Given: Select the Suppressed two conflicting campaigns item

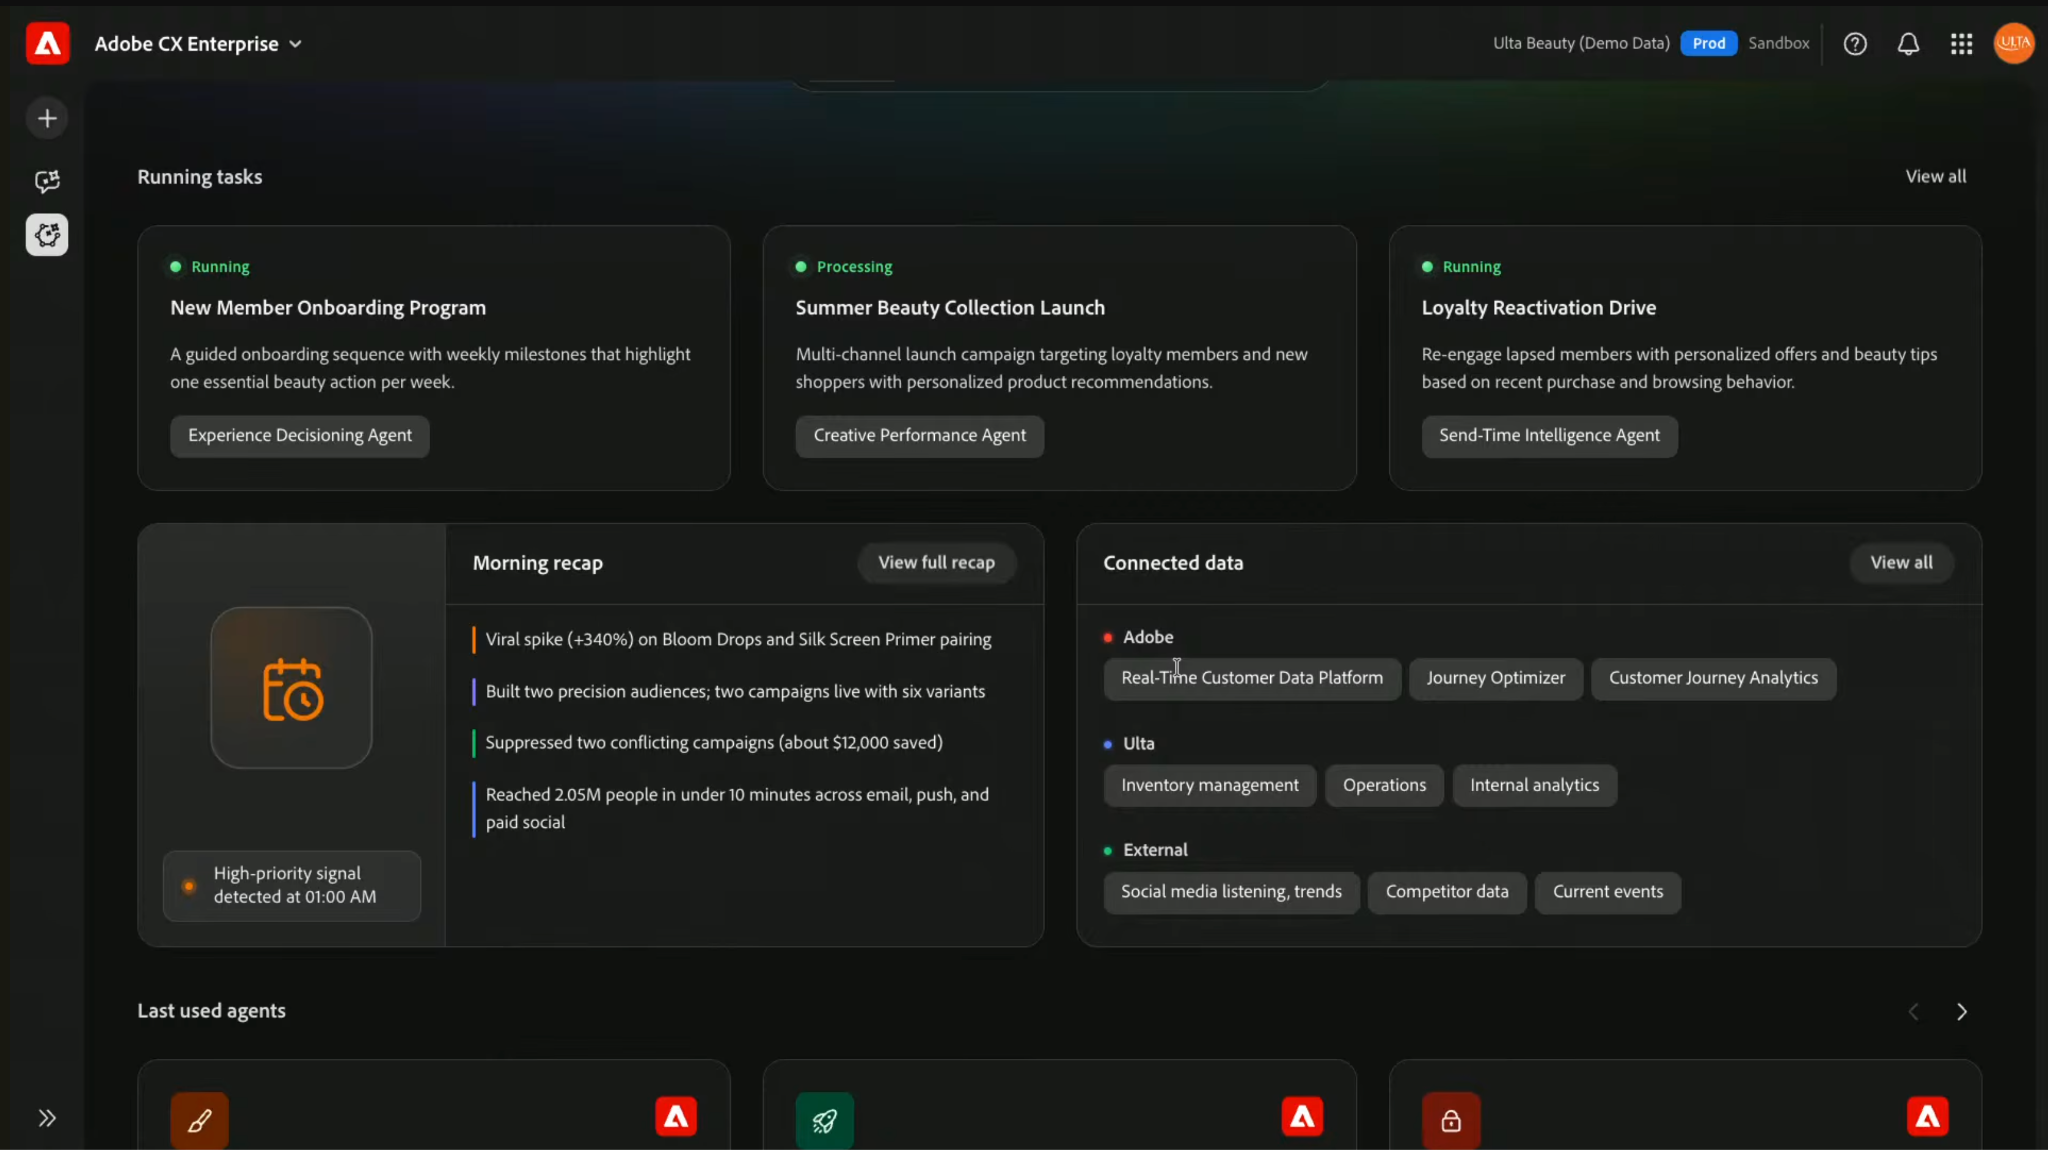Looking at the screenshot, I should point(714,743).
